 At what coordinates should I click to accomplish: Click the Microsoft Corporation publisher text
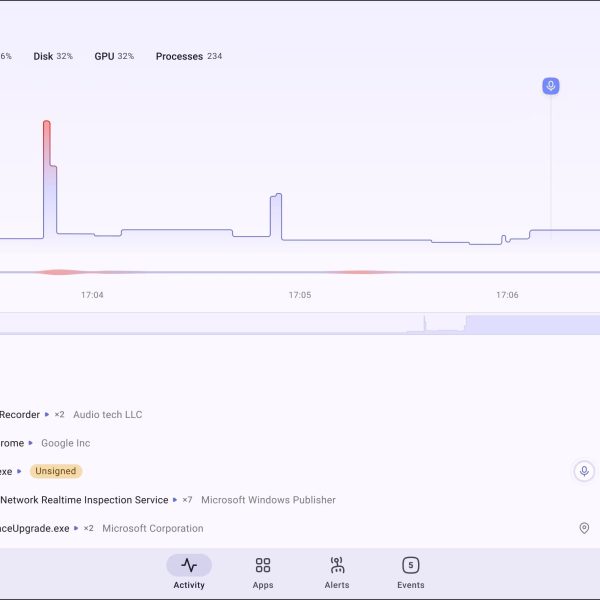click(153, 528)
